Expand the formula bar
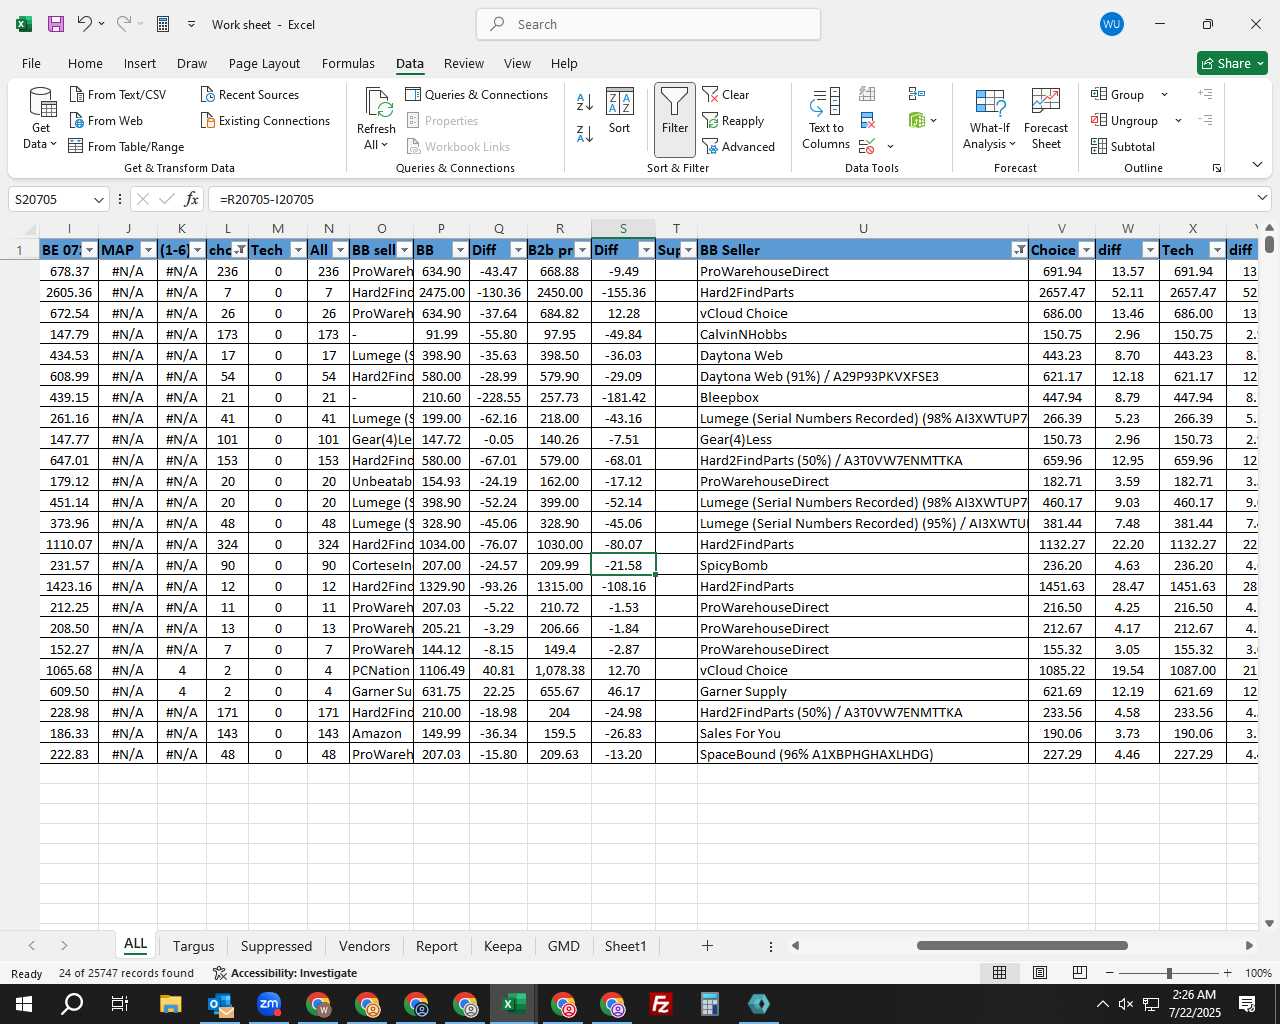1280x1024 pixels. [x=1262, y=198]
